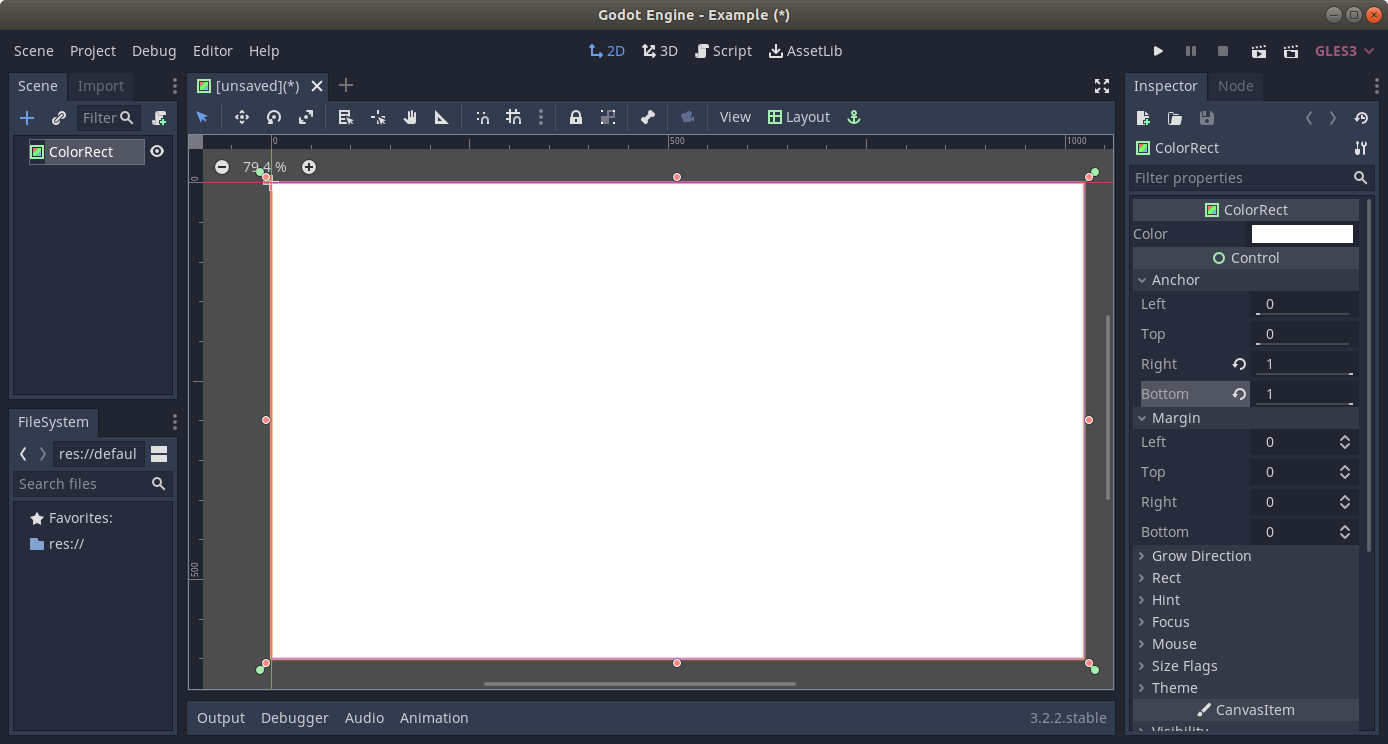Click the override camera icon in toolbar
This screenshot has width=1388, height=744.
[x=687, y=117]
